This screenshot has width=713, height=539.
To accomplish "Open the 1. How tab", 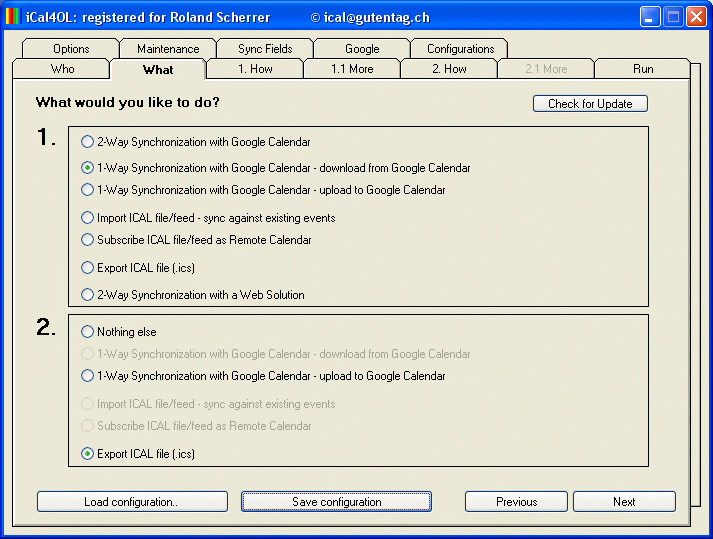I will coord(255,69).
